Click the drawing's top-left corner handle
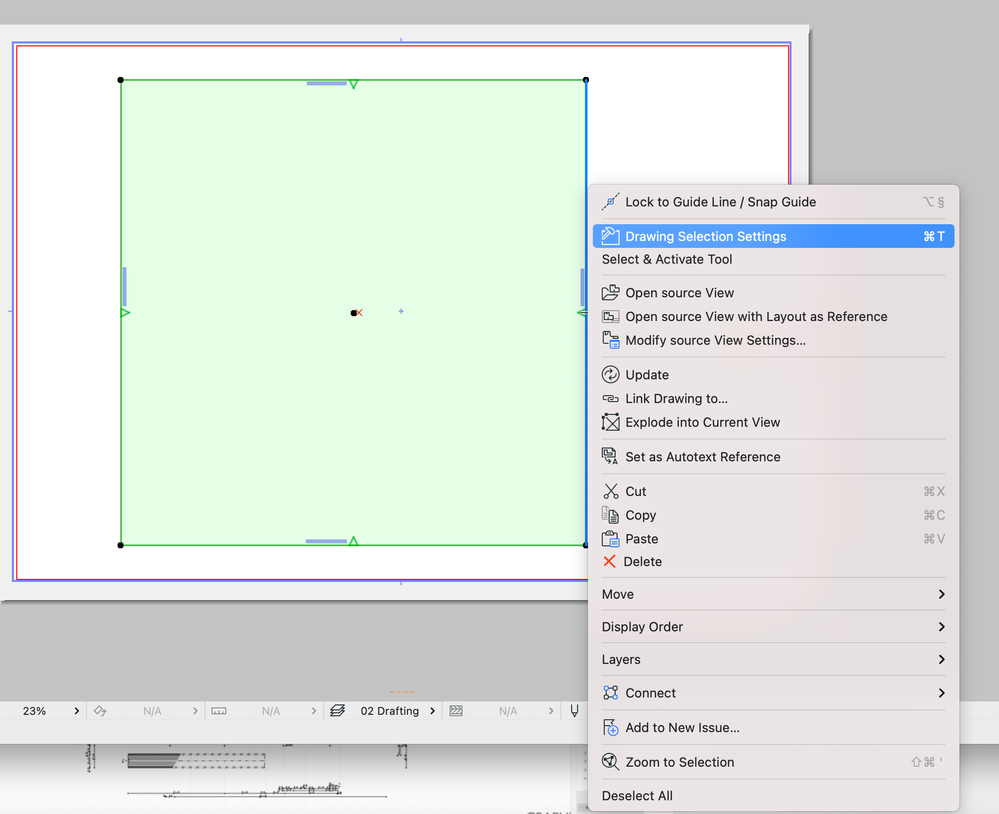The width and height of the screenshot is (999, 814). click(x=120, y=80)
